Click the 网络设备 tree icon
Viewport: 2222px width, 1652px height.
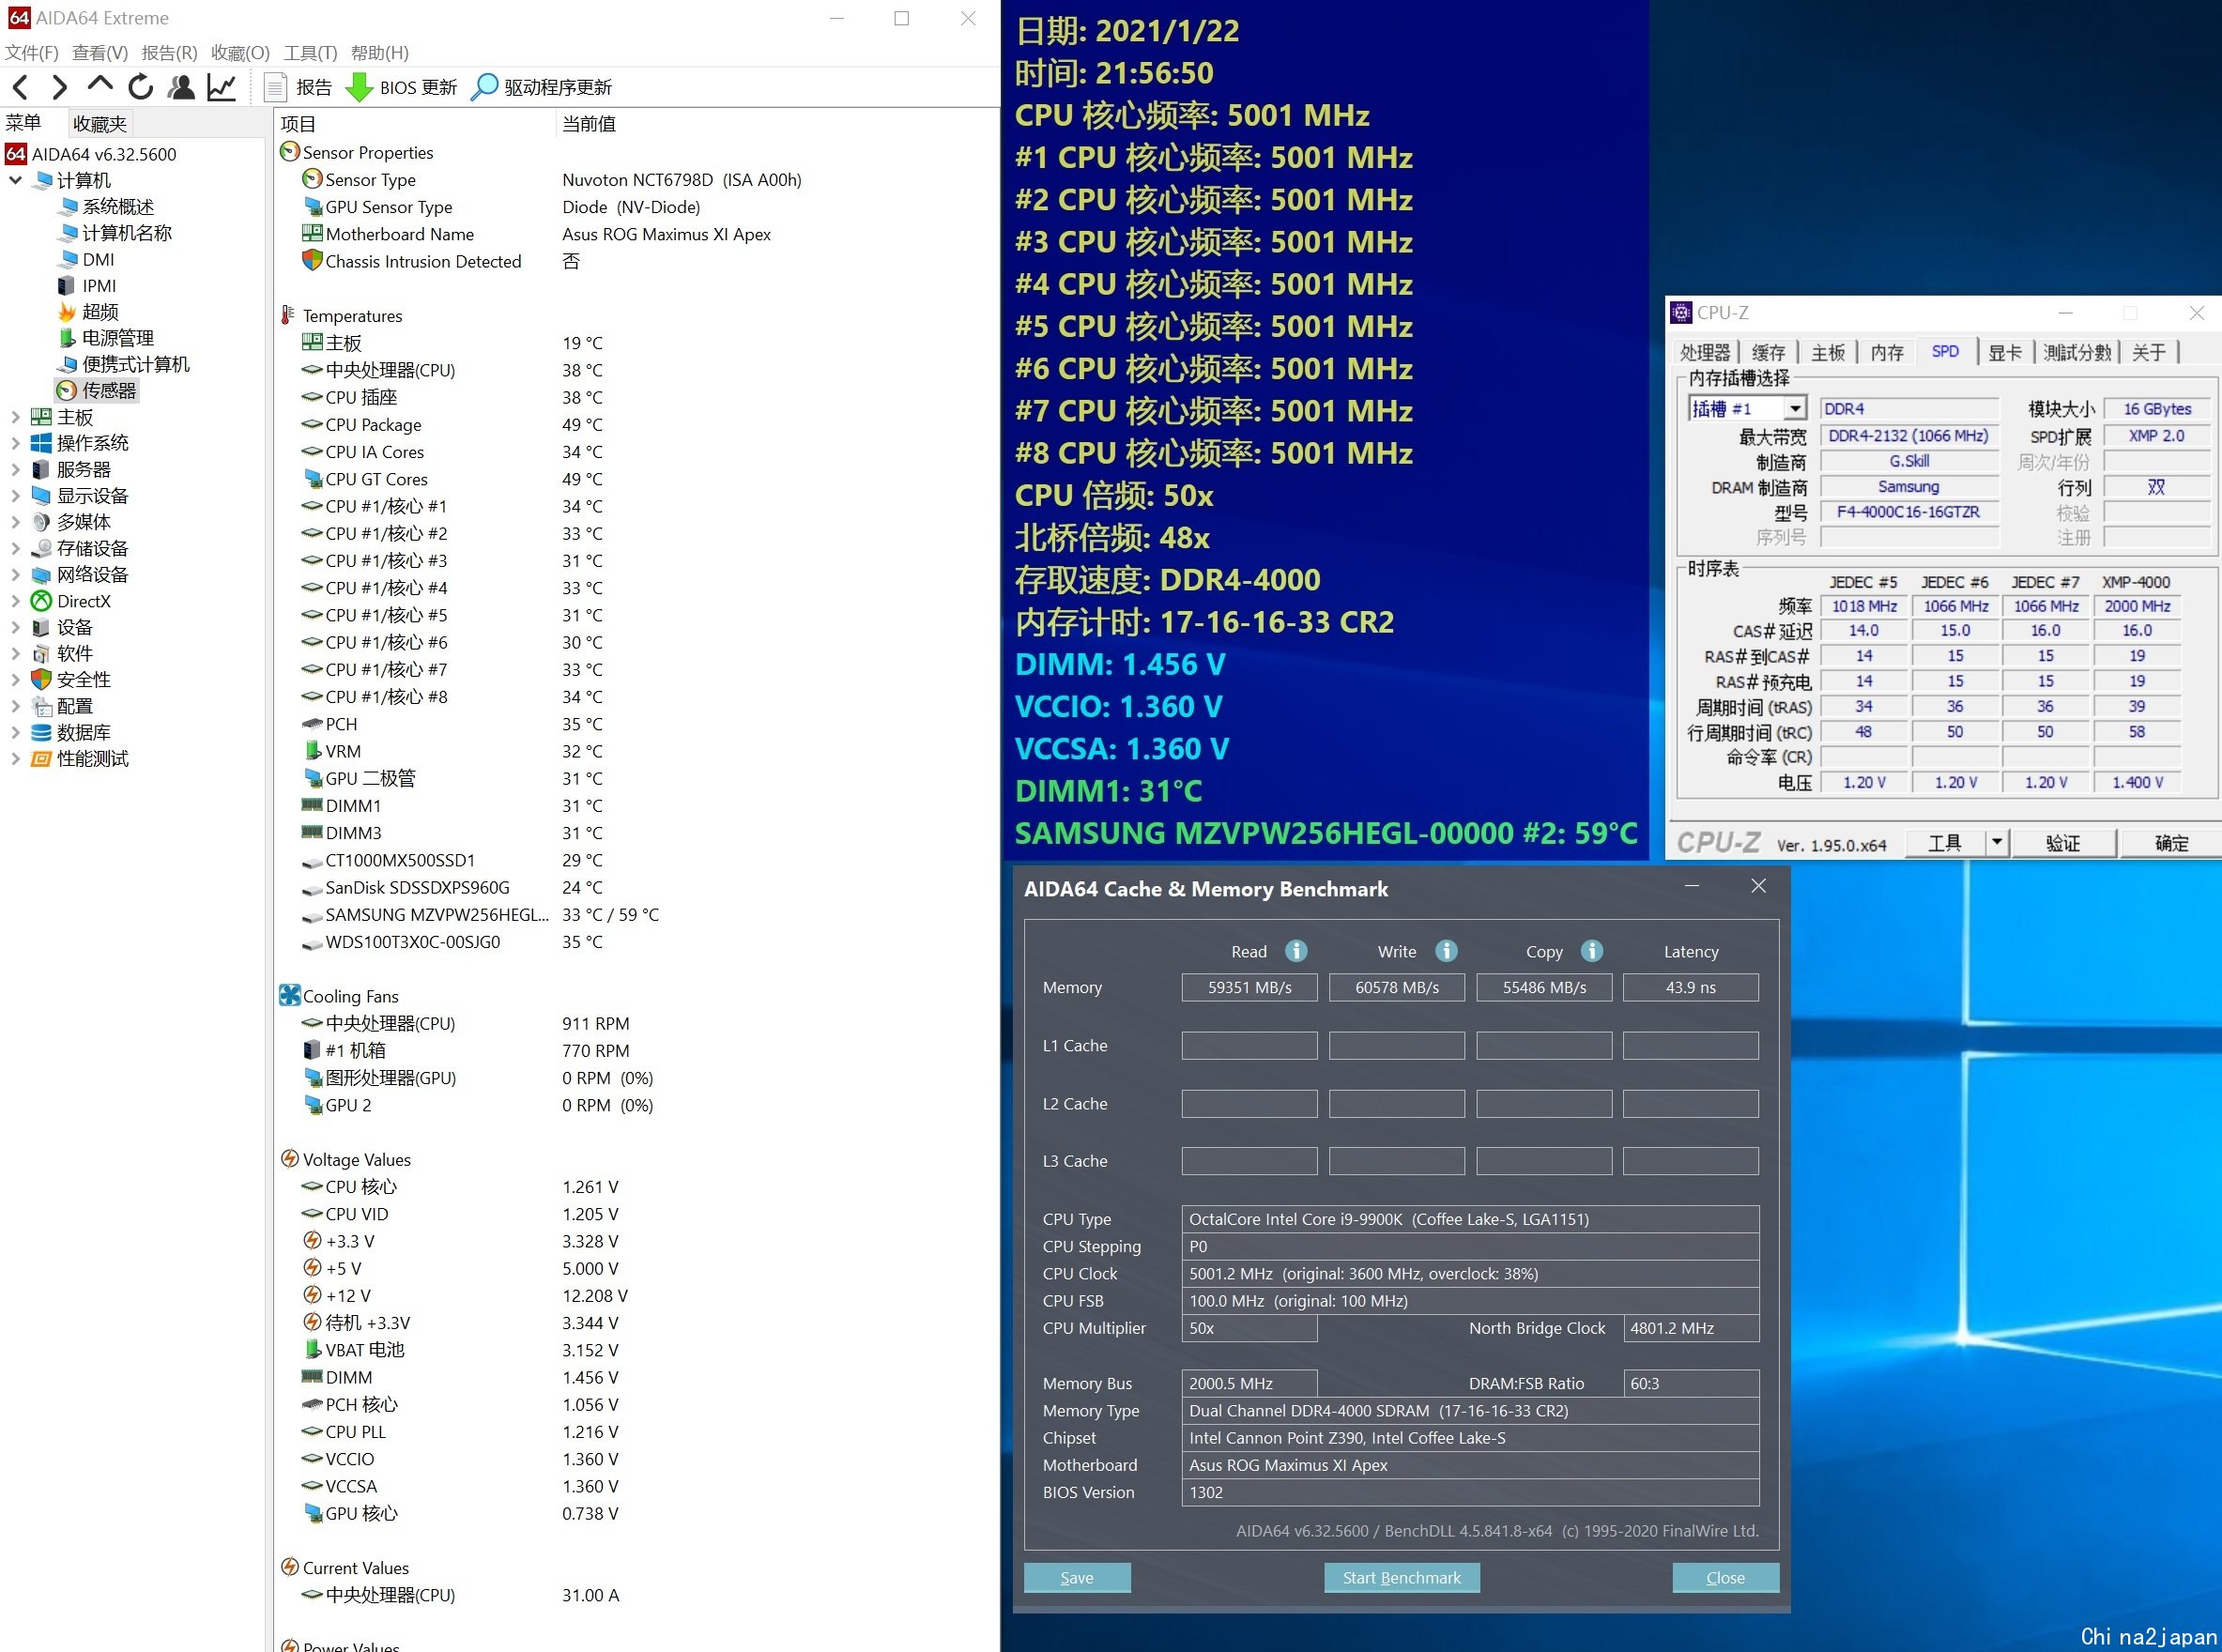coord(41,575)
